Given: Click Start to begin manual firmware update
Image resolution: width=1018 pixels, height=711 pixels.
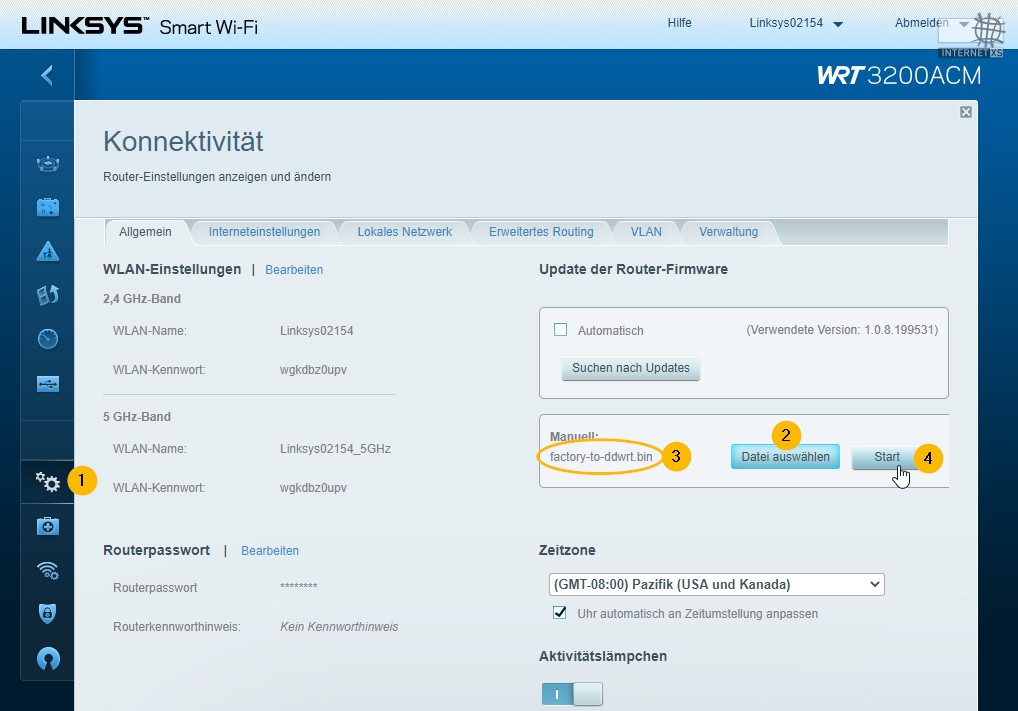Looking at the screenshot, I should (x=886, y=456).
